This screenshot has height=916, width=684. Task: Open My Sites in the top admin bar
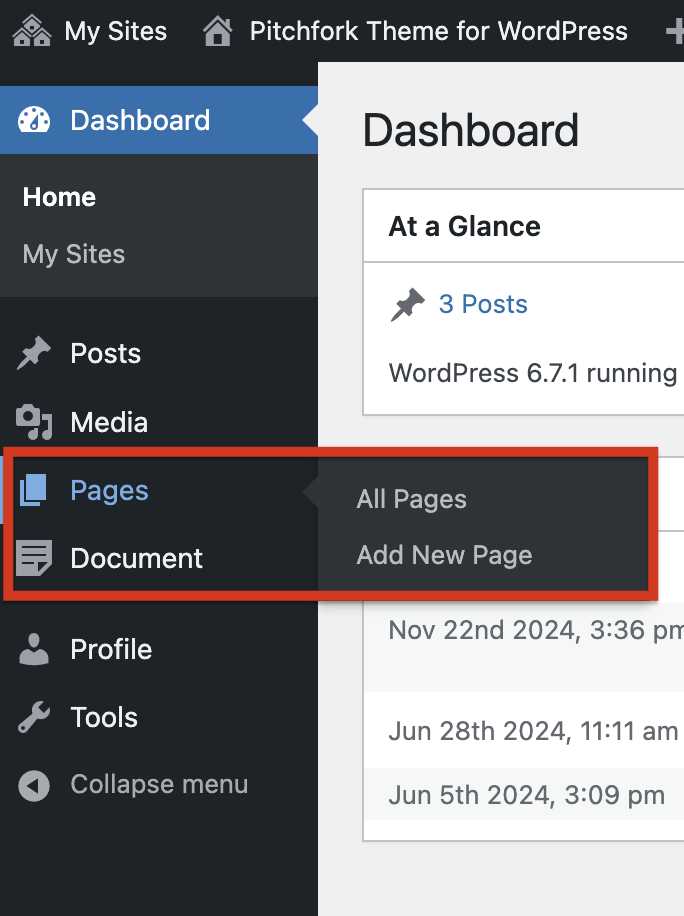pyautogui.click(x=116, y=31)
